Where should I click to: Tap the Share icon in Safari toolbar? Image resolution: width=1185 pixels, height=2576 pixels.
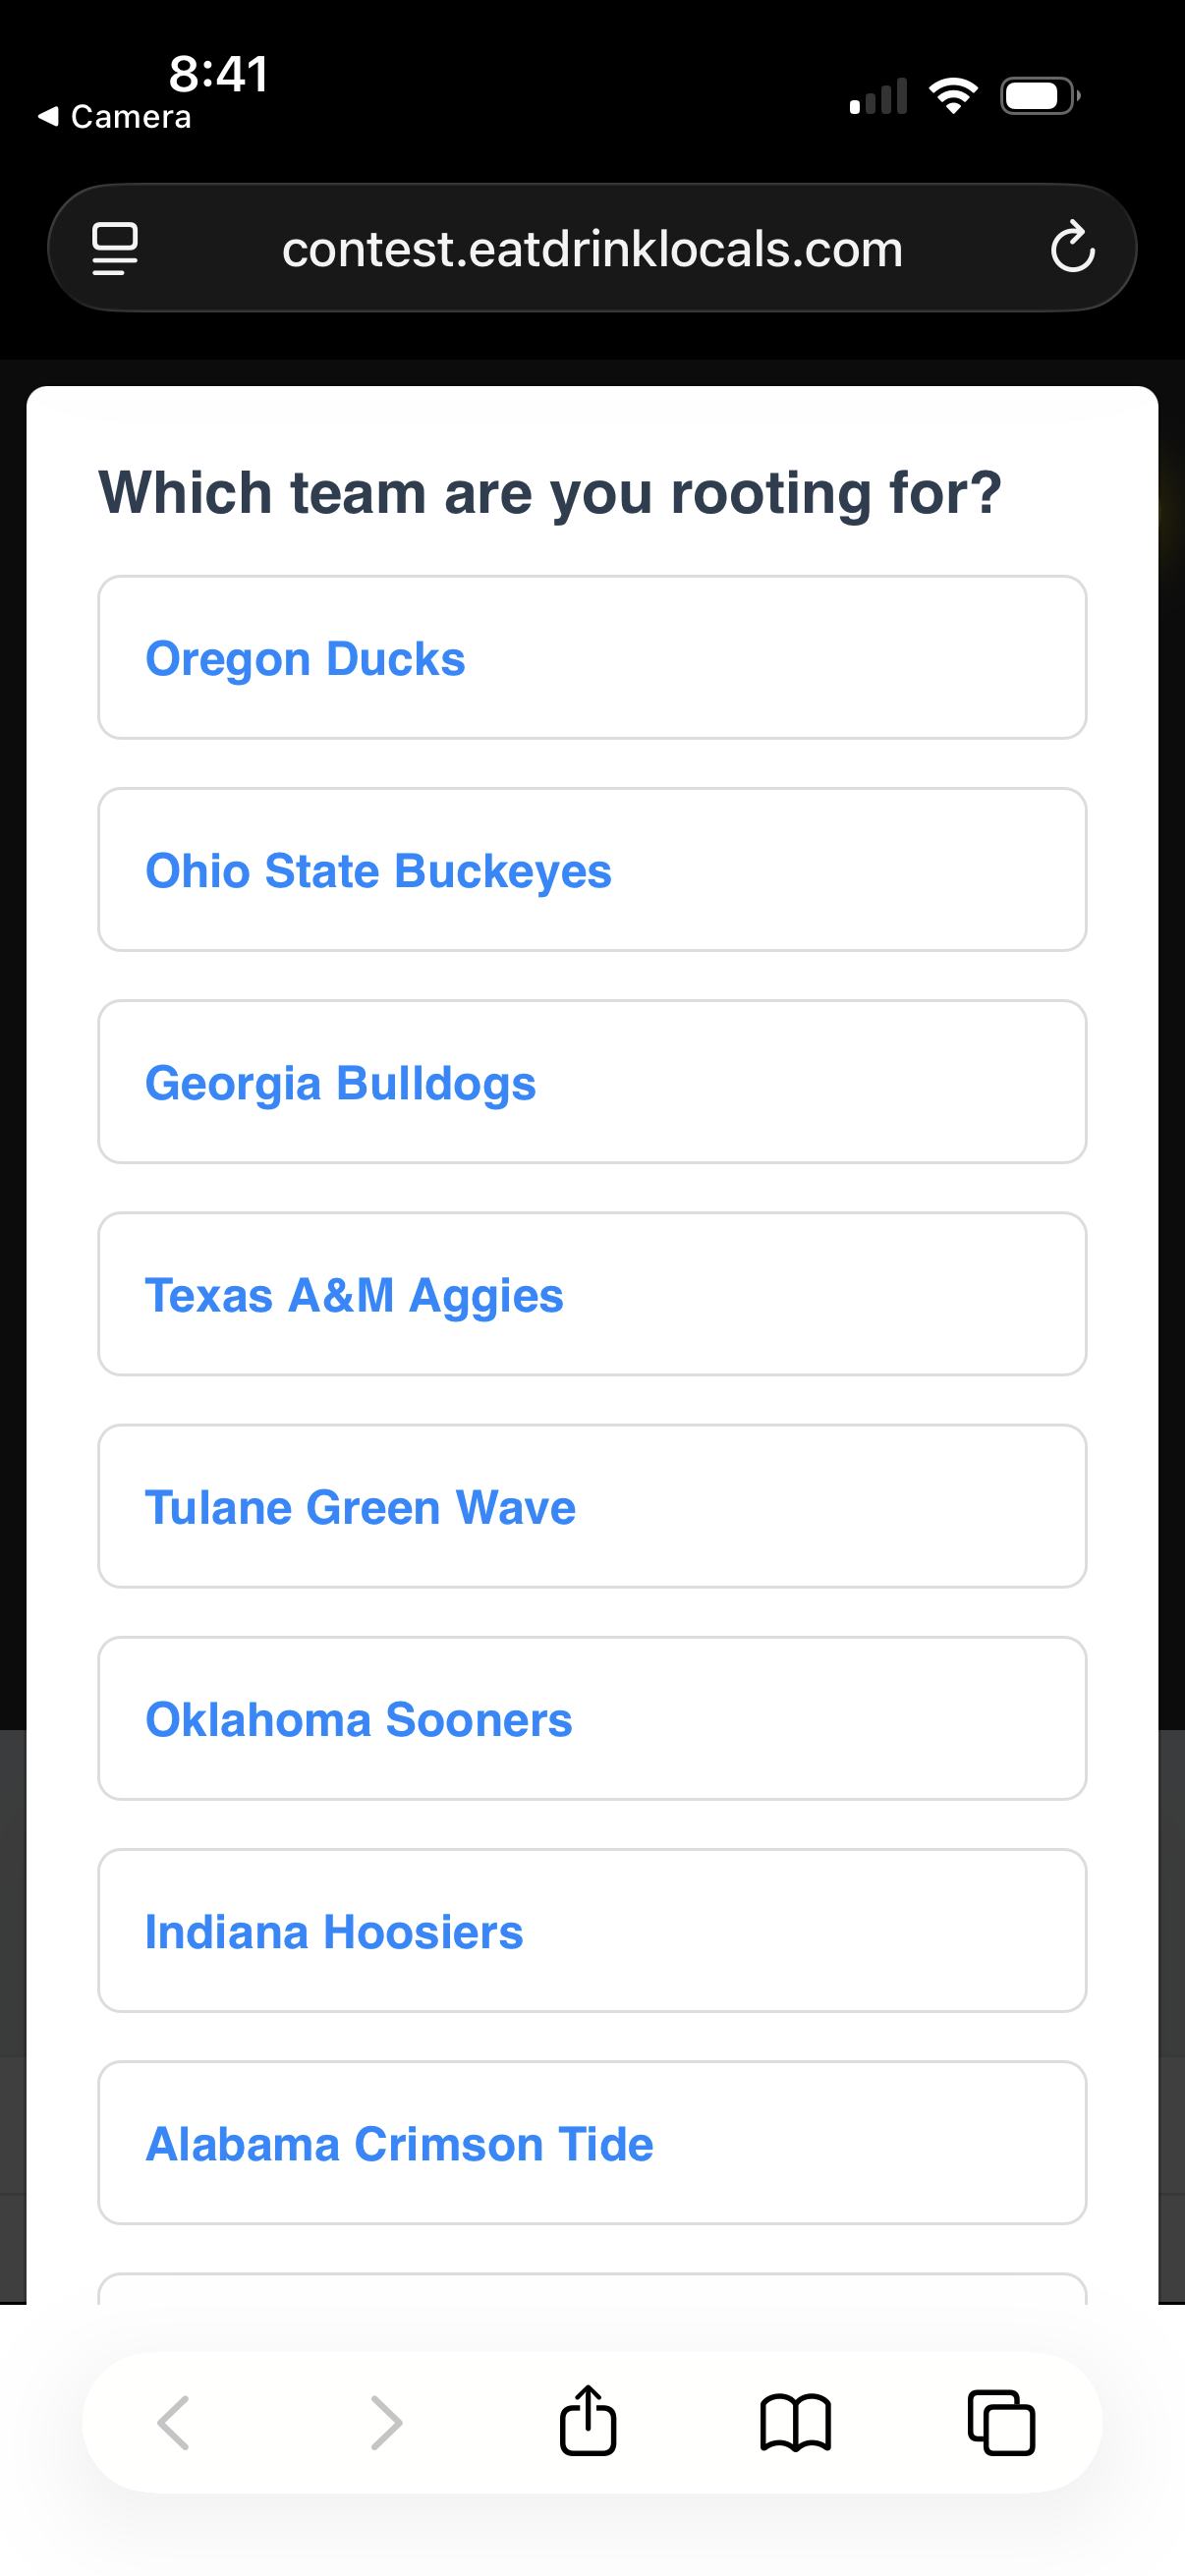pos(588,2421)
